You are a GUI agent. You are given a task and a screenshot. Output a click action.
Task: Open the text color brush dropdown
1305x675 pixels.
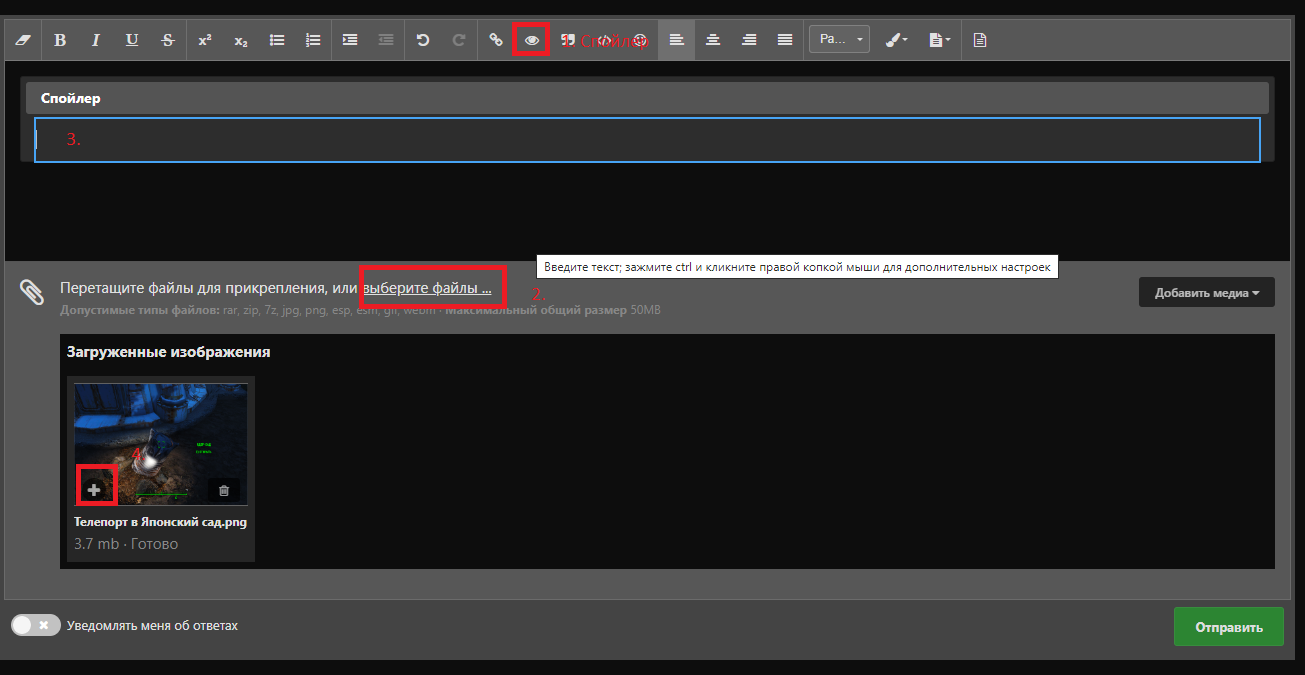click(896, 40)
